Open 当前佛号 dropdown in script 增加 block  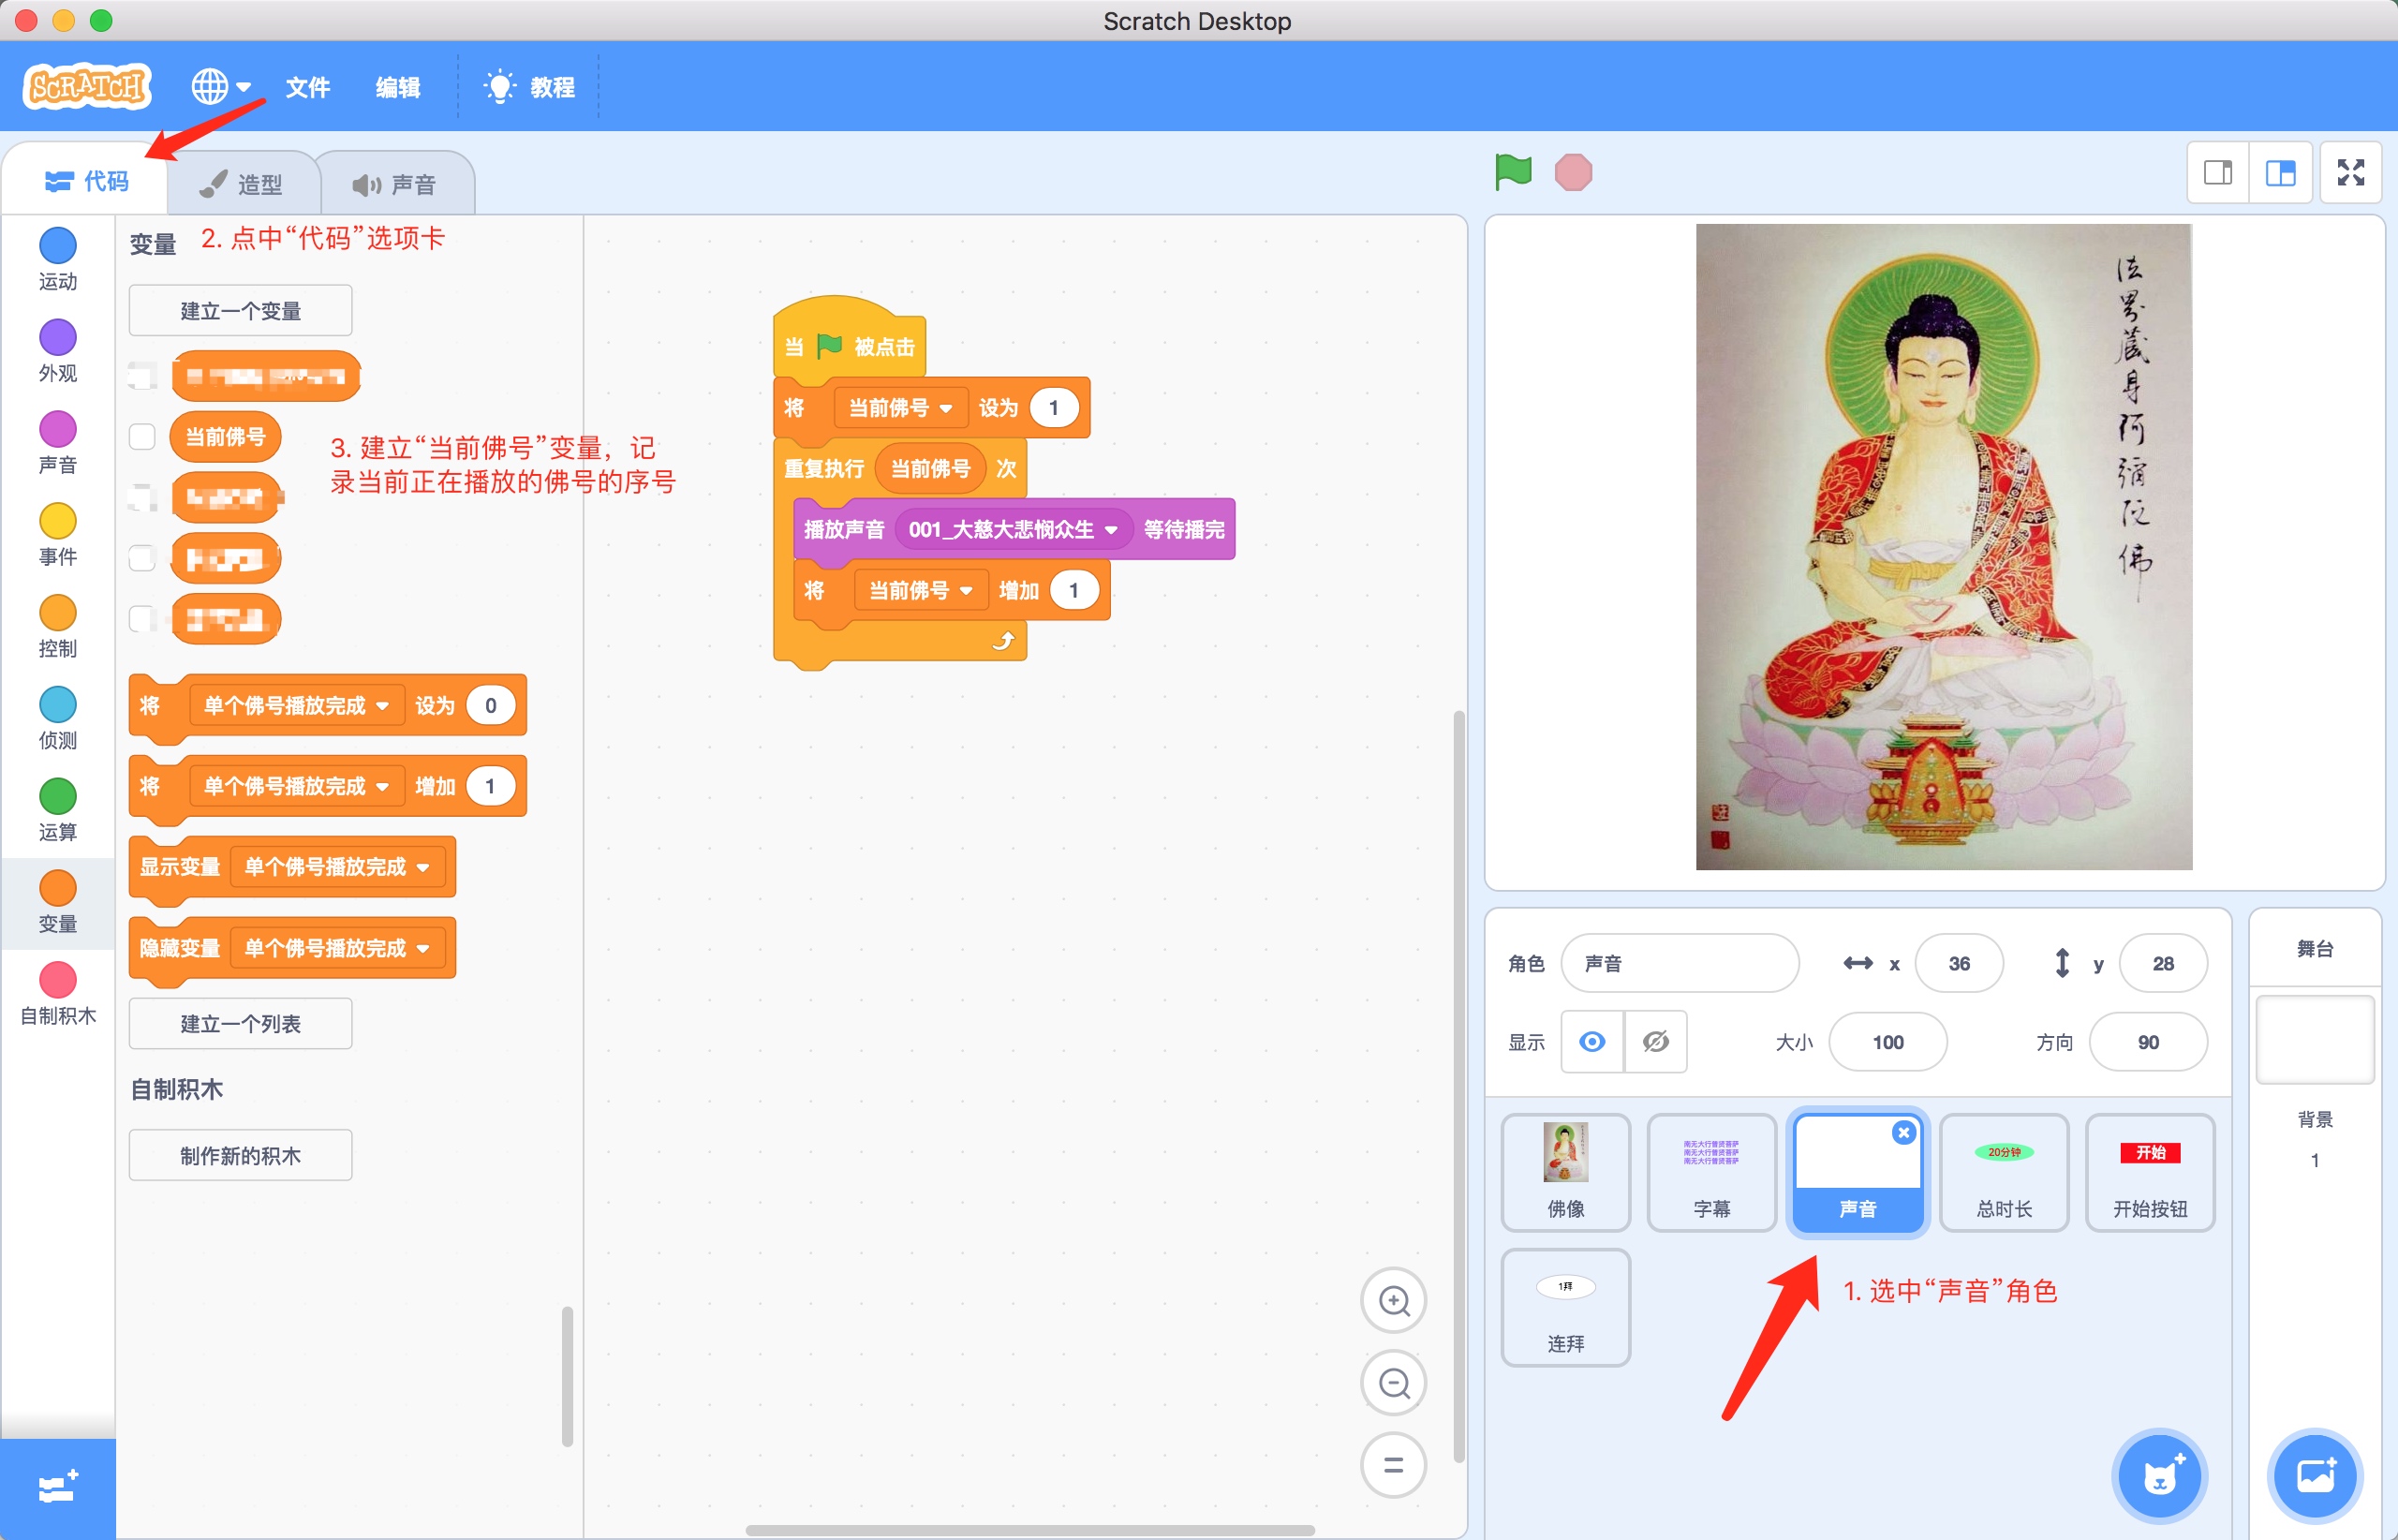pyautogui.click(x=920, y=590)
